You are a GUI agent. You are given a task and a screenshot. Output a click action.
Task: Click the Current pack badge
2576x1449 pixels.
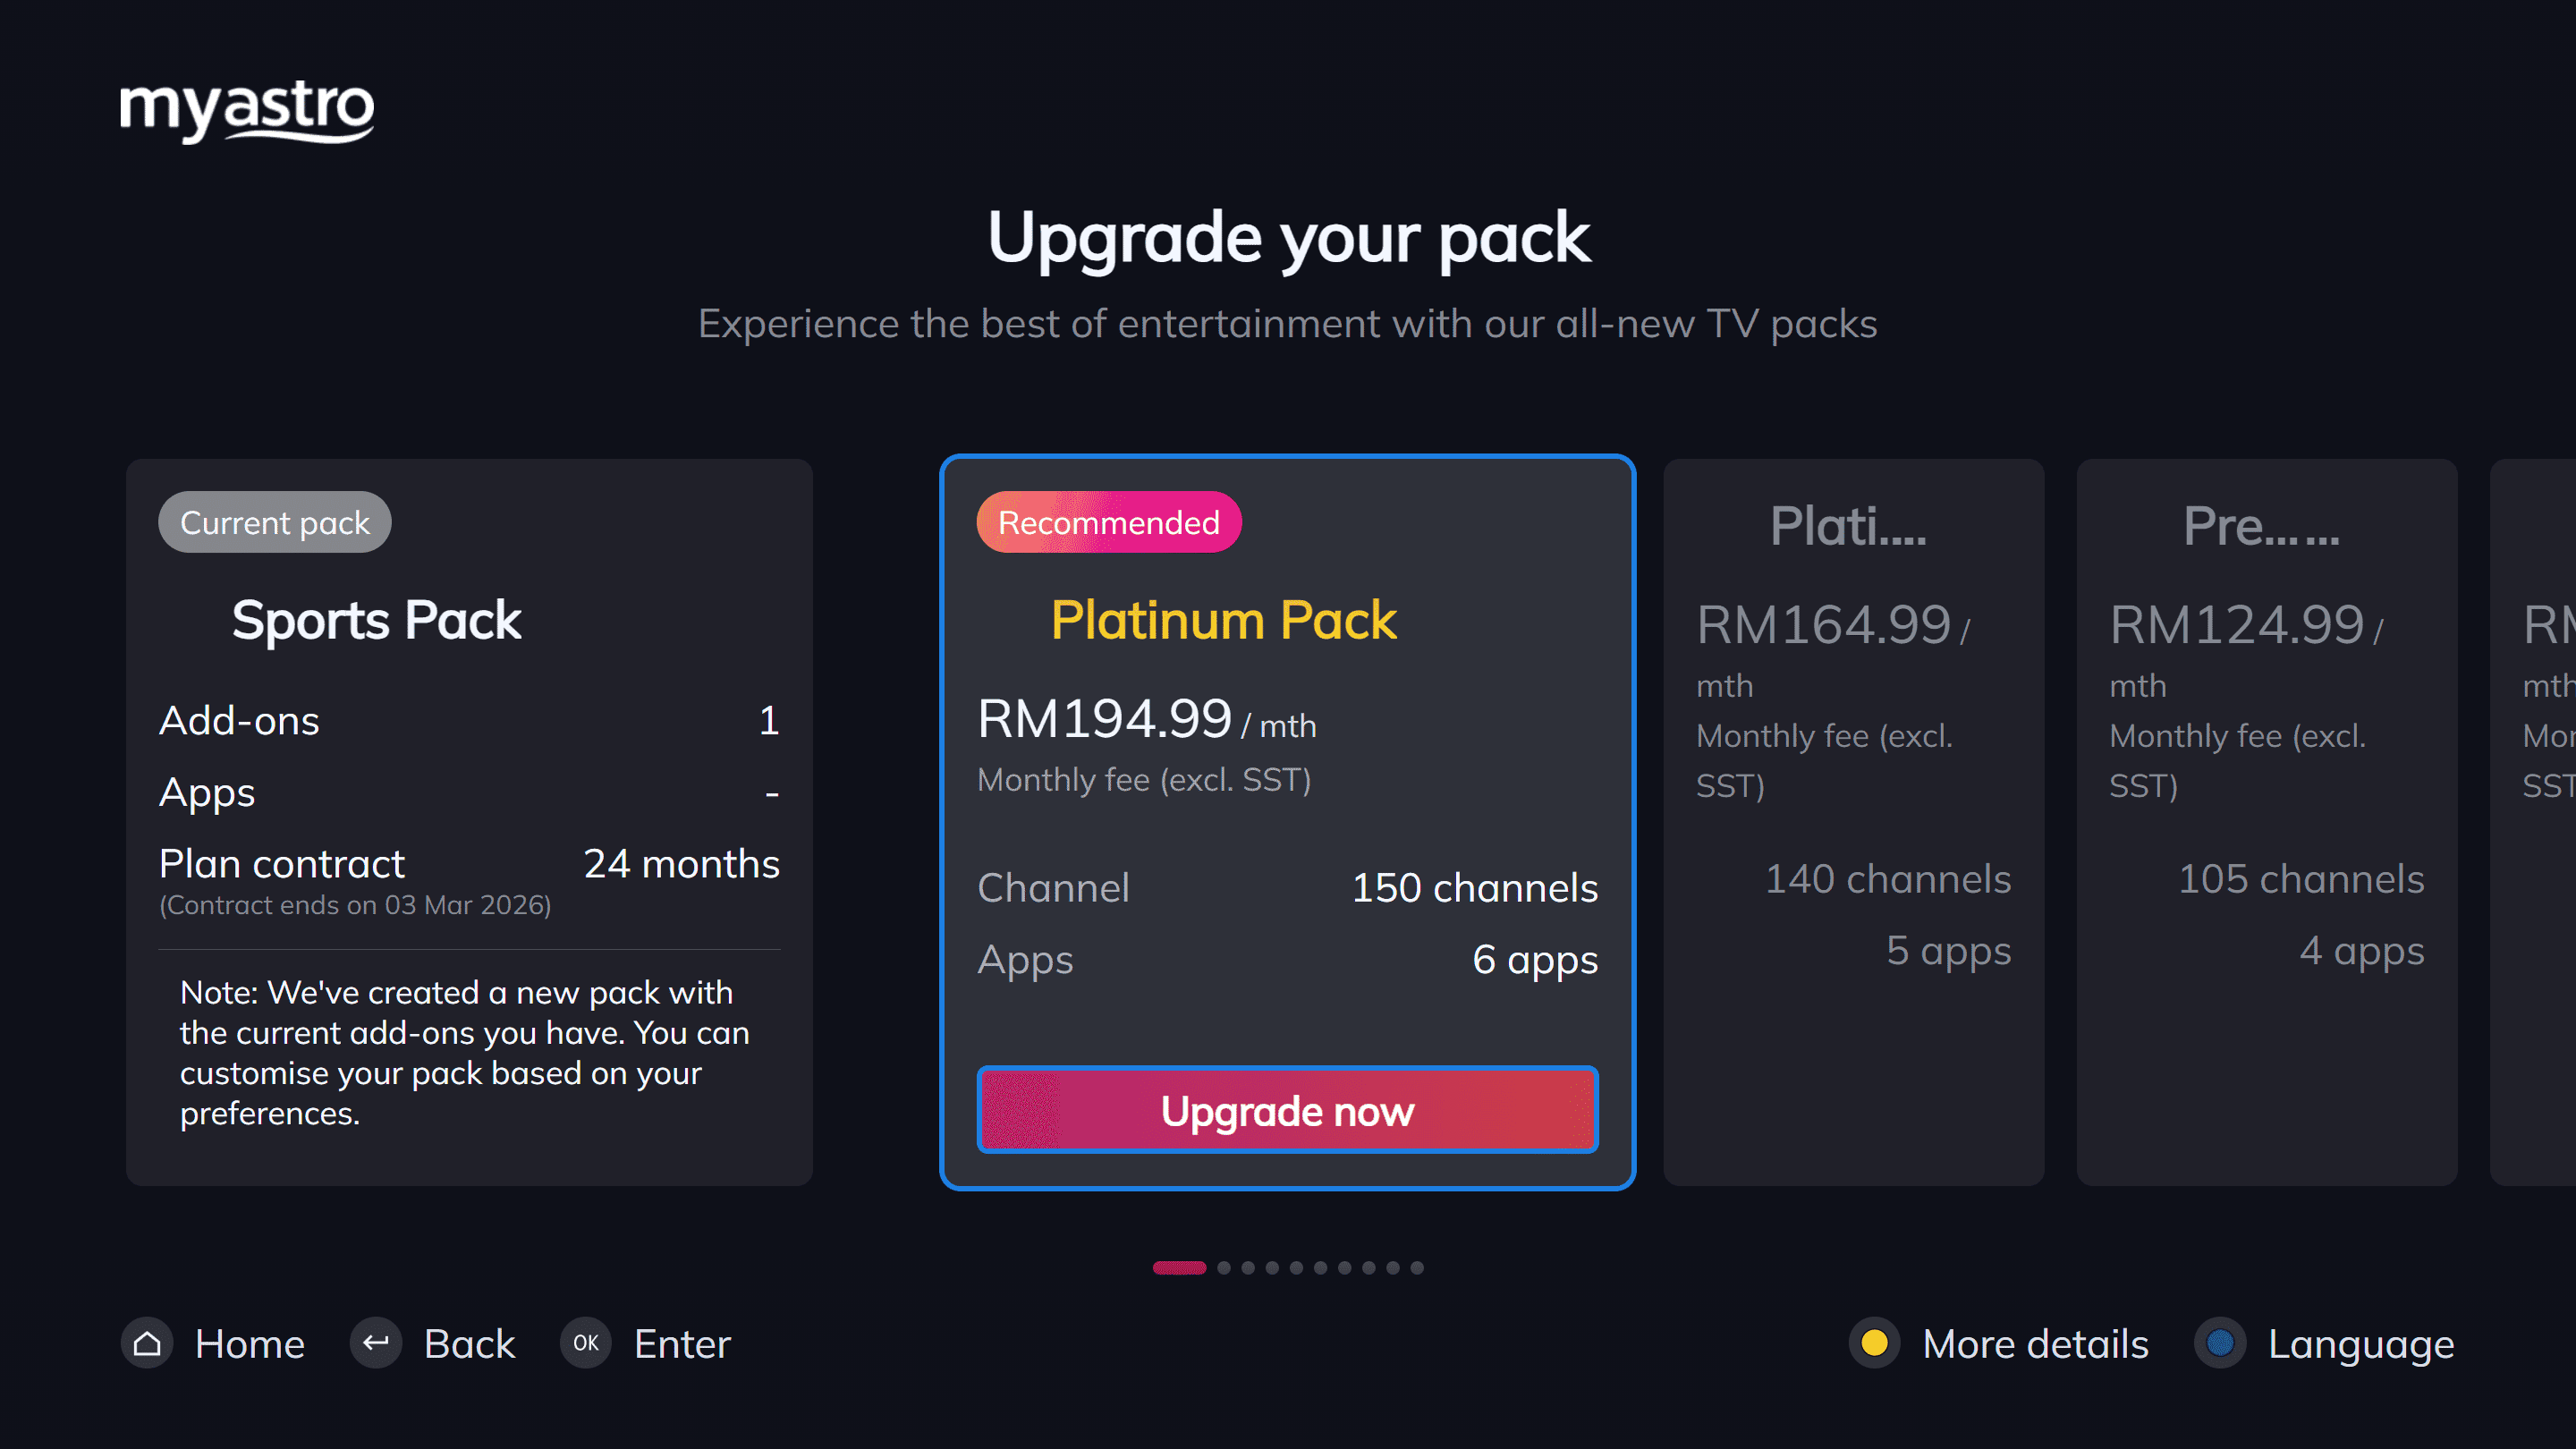click(275, 522)
